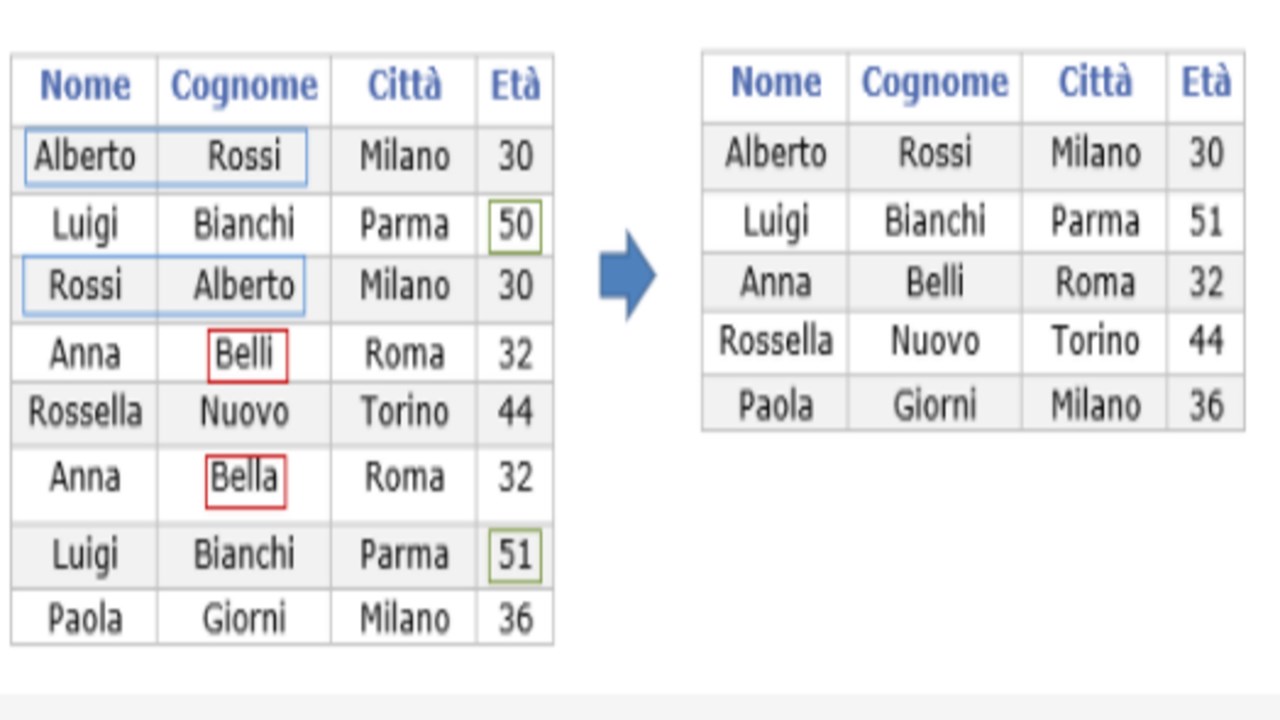
Task: Click the "Nome" header in the left table
Action: (x=85, y=87)
